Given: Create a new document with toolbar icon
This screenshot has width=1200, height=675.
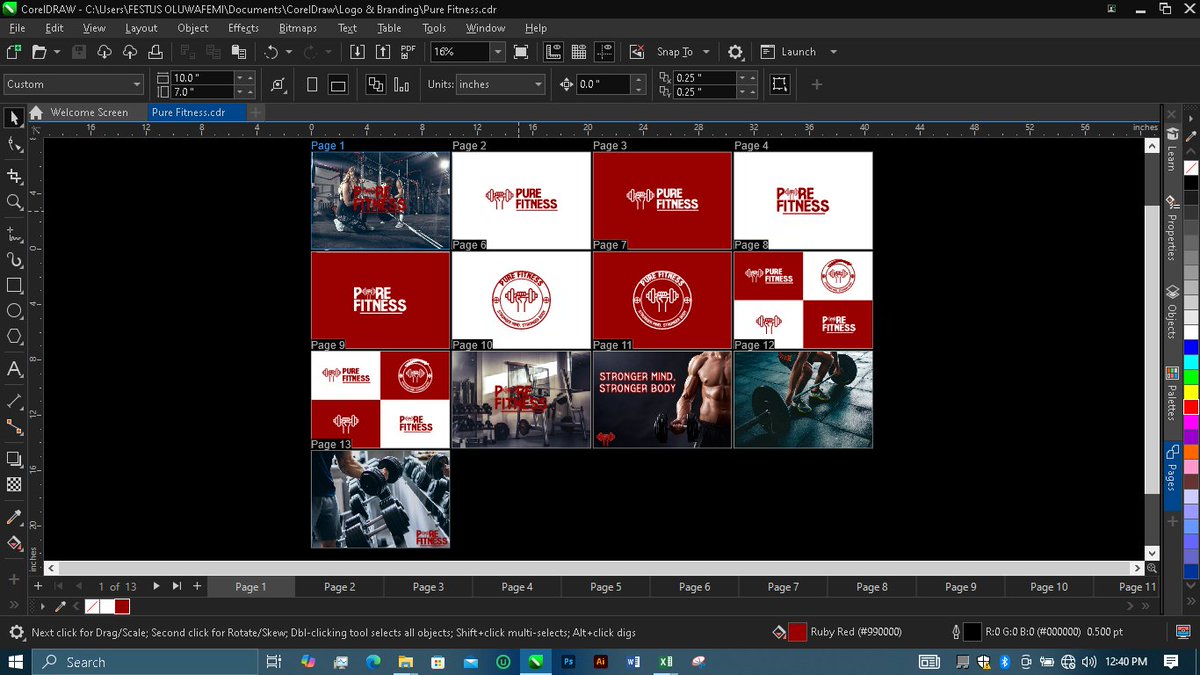Looking at the screenshot, I should coord(13,52).
